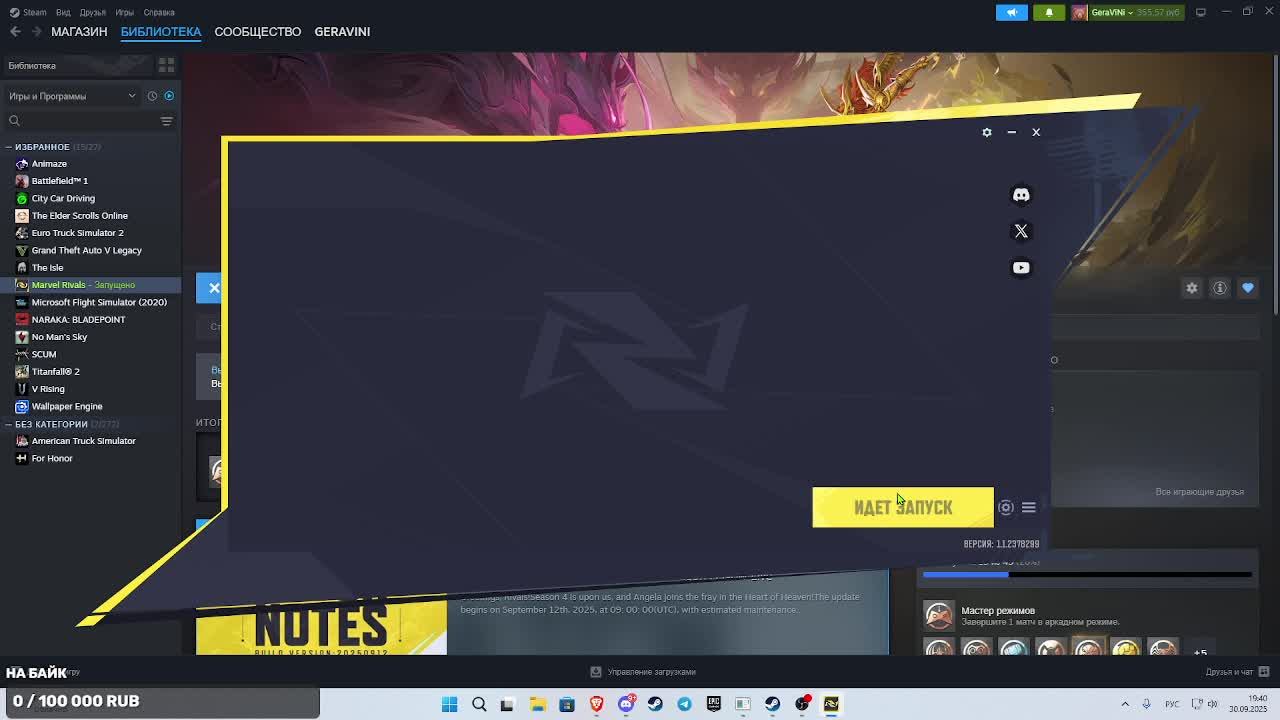
Task: Open the launcher's Discord link
Action: tap(1021, 195)
